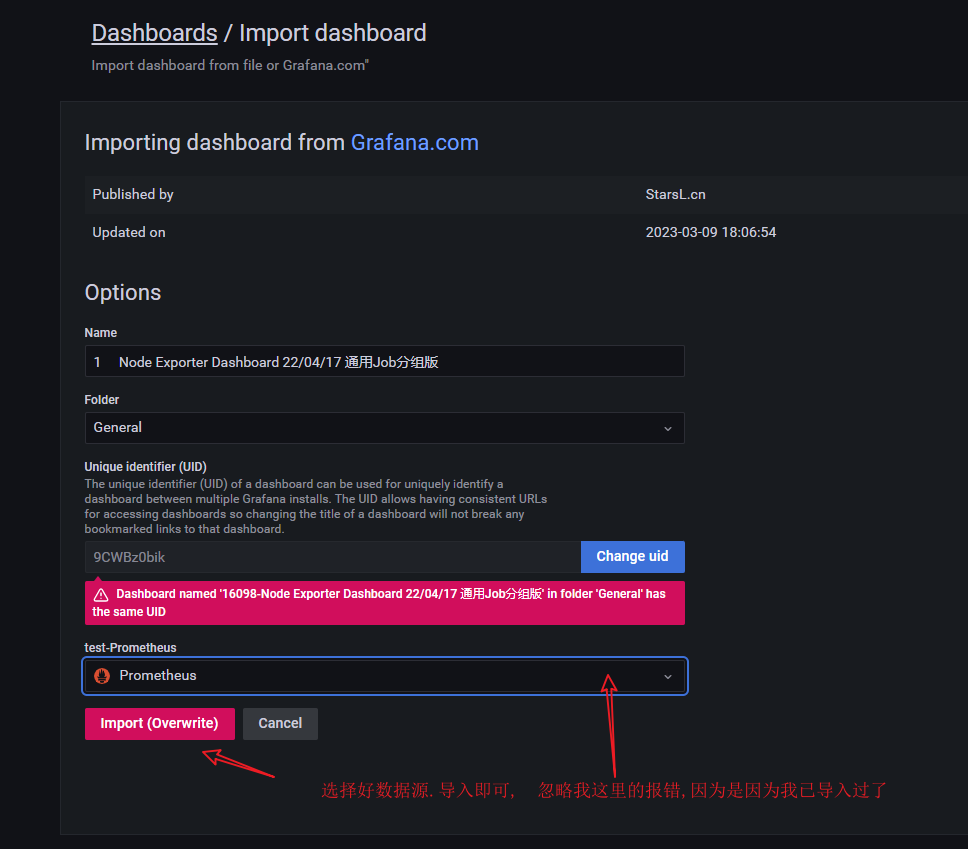Click the warning triangle icon in error
968x849 pixels.
click(101, 595)
